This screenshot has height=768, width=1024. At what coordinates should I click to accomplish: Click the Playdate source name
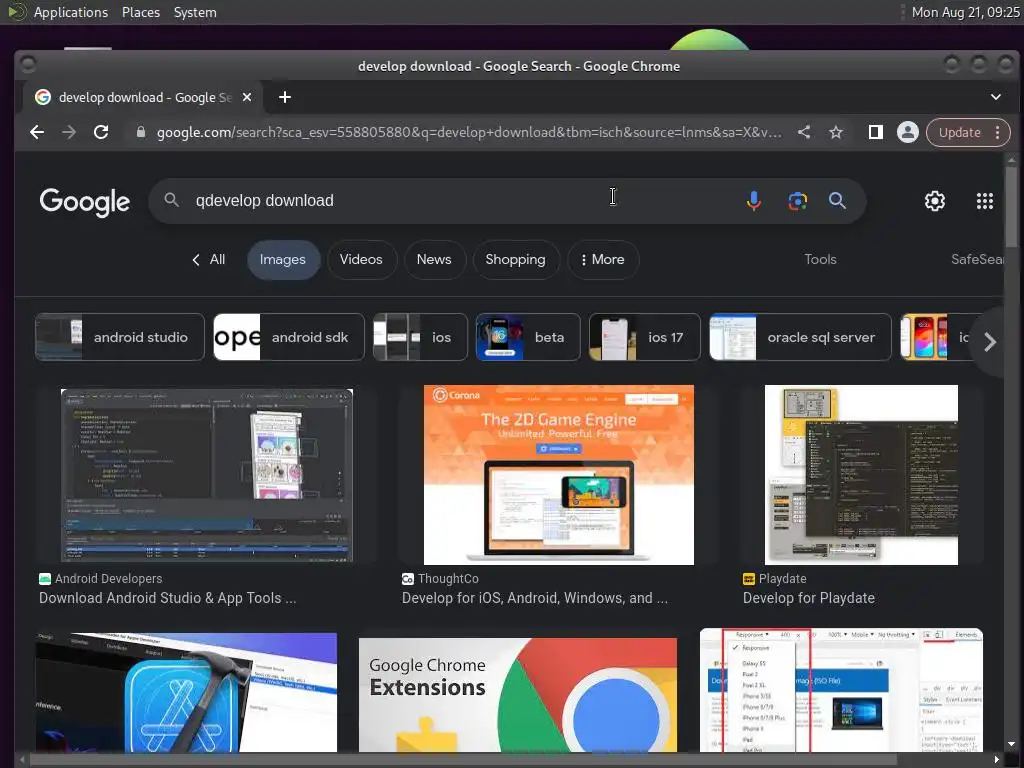click(x=782, y=579)
